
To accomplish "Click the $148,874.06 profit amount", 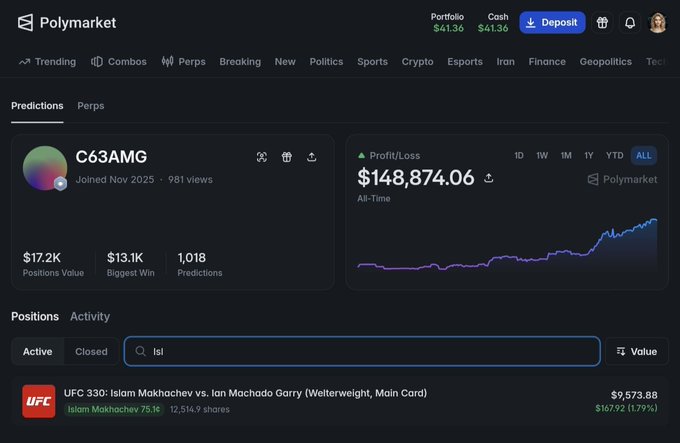I will 415,178.
